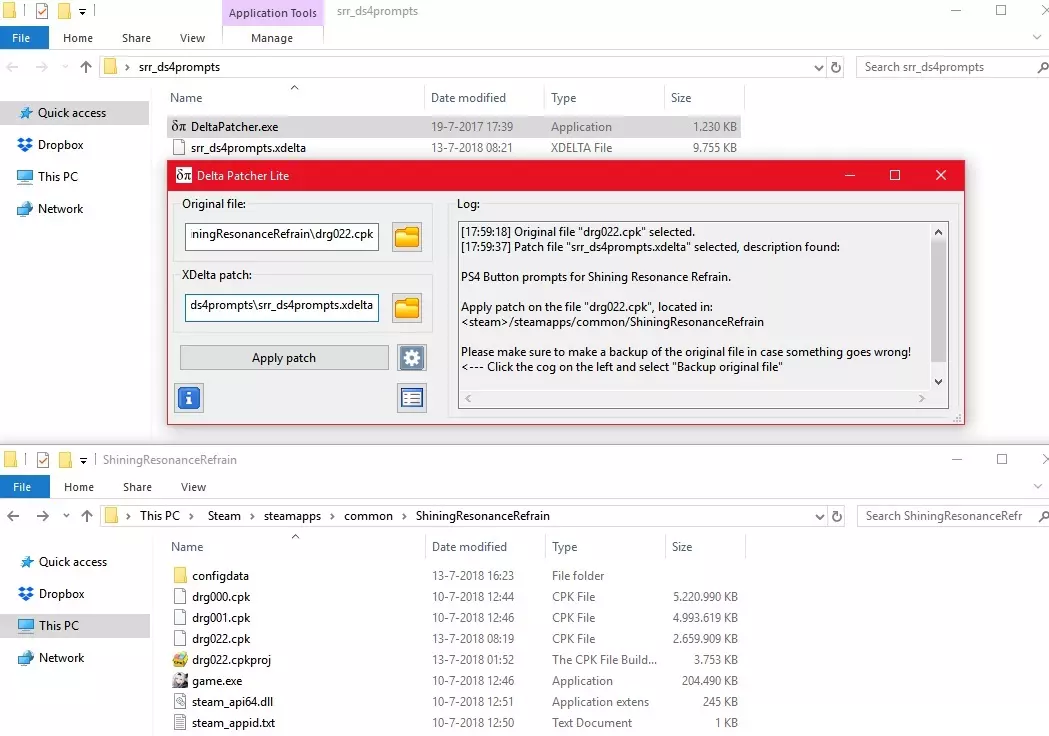The image size is (1049, 736).
Task: Select Quick access in top window sidebar
Action: coord(74,113)
